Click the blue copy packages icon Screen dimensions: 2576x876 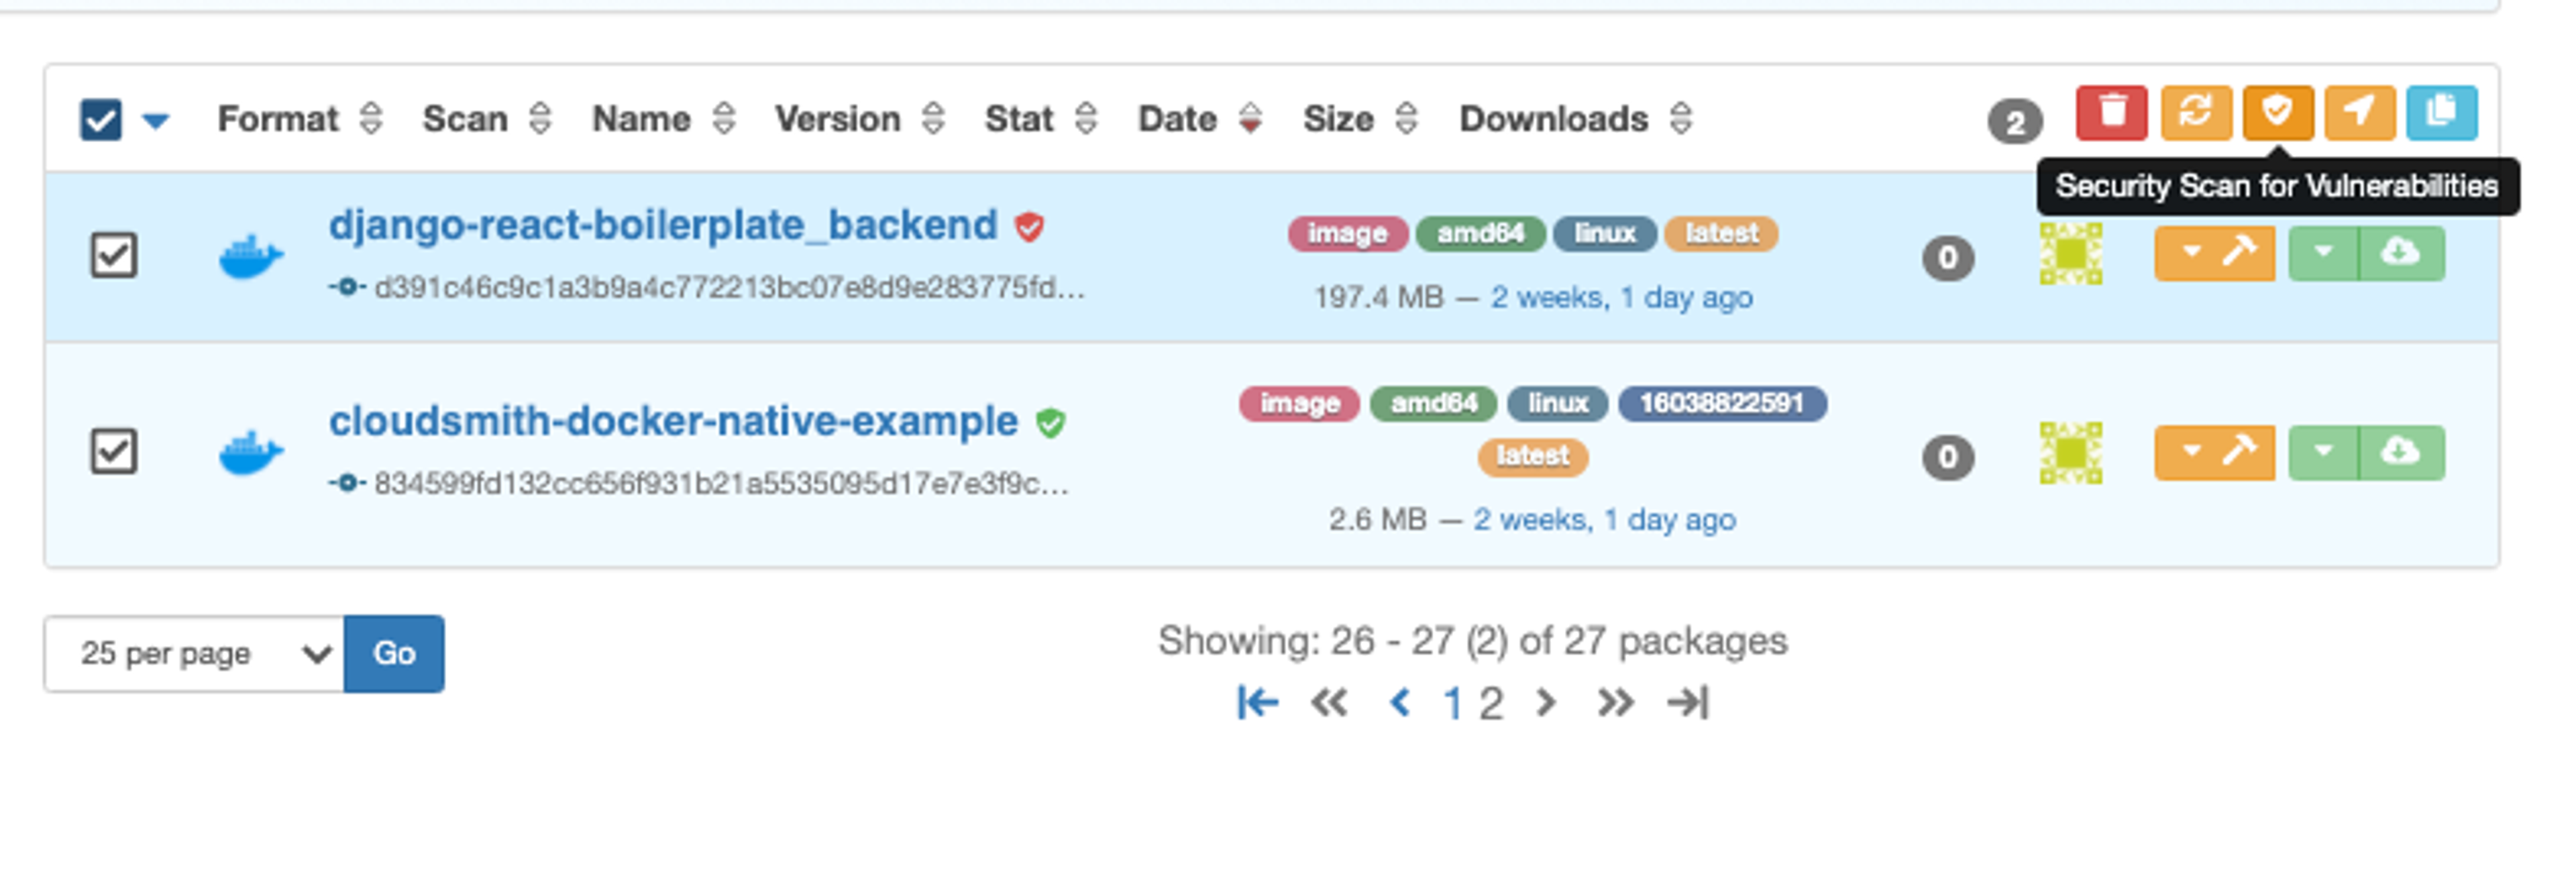point(2441,113)
